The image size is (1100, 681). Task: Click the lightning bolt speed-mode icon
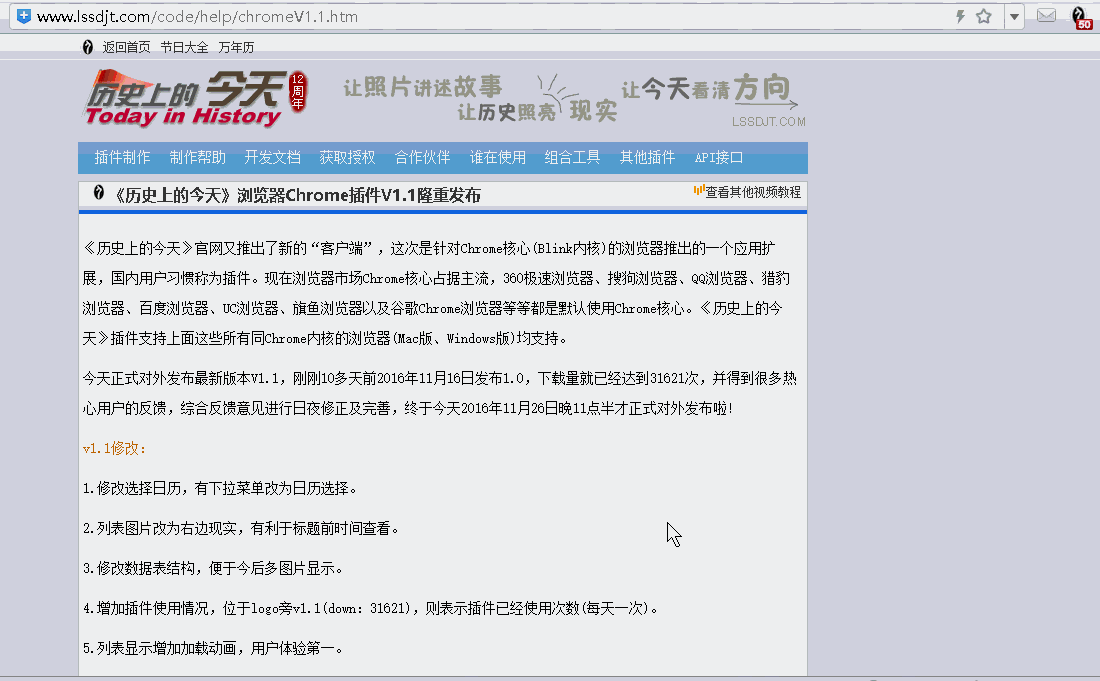960,16
